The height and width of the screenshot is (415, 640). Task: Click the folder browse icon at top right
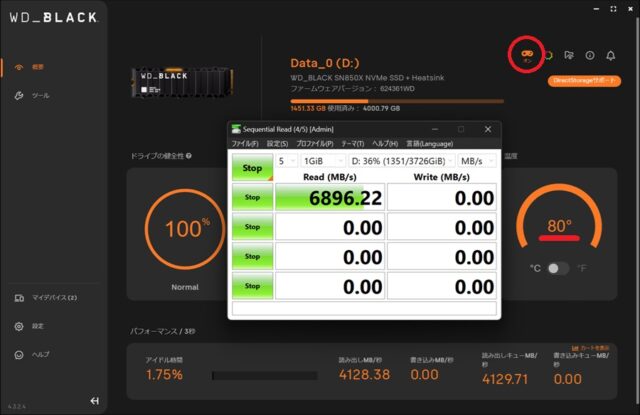click(569, 55)
